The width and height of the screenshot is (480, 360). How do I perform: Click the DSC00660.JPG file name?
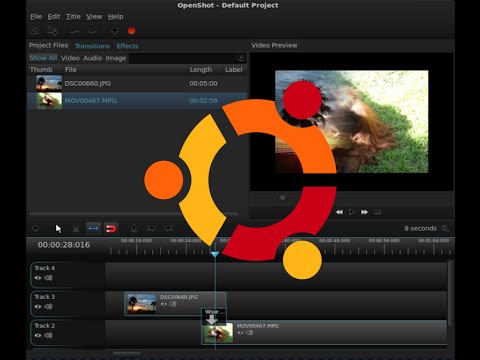click(x=88, y=84)
